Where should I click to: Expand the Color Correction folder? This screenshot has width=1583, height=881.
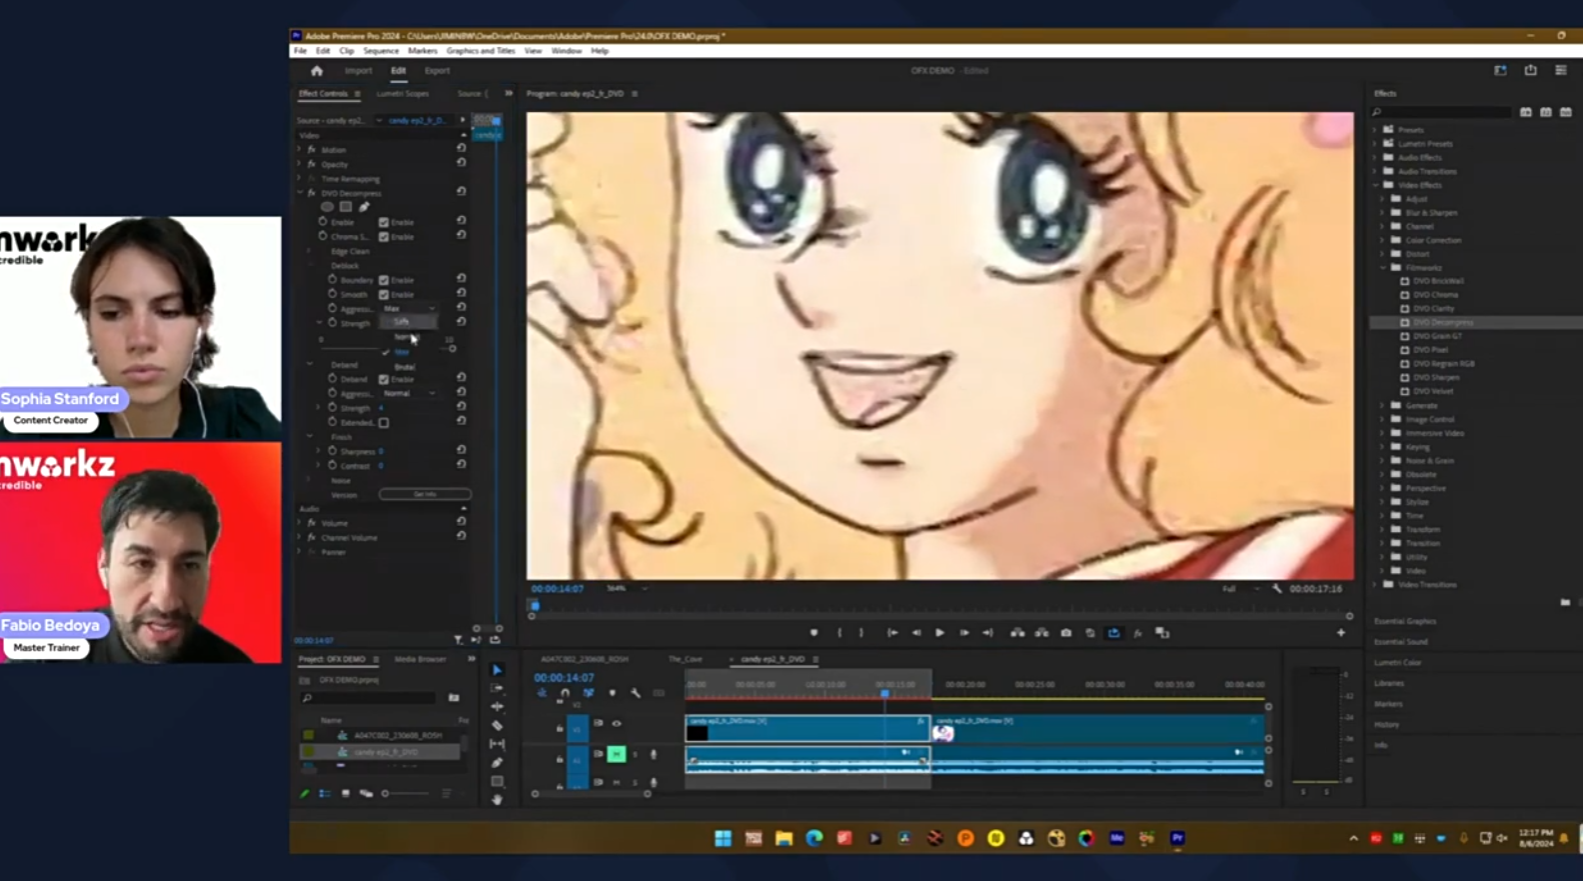coord(1384,240)
